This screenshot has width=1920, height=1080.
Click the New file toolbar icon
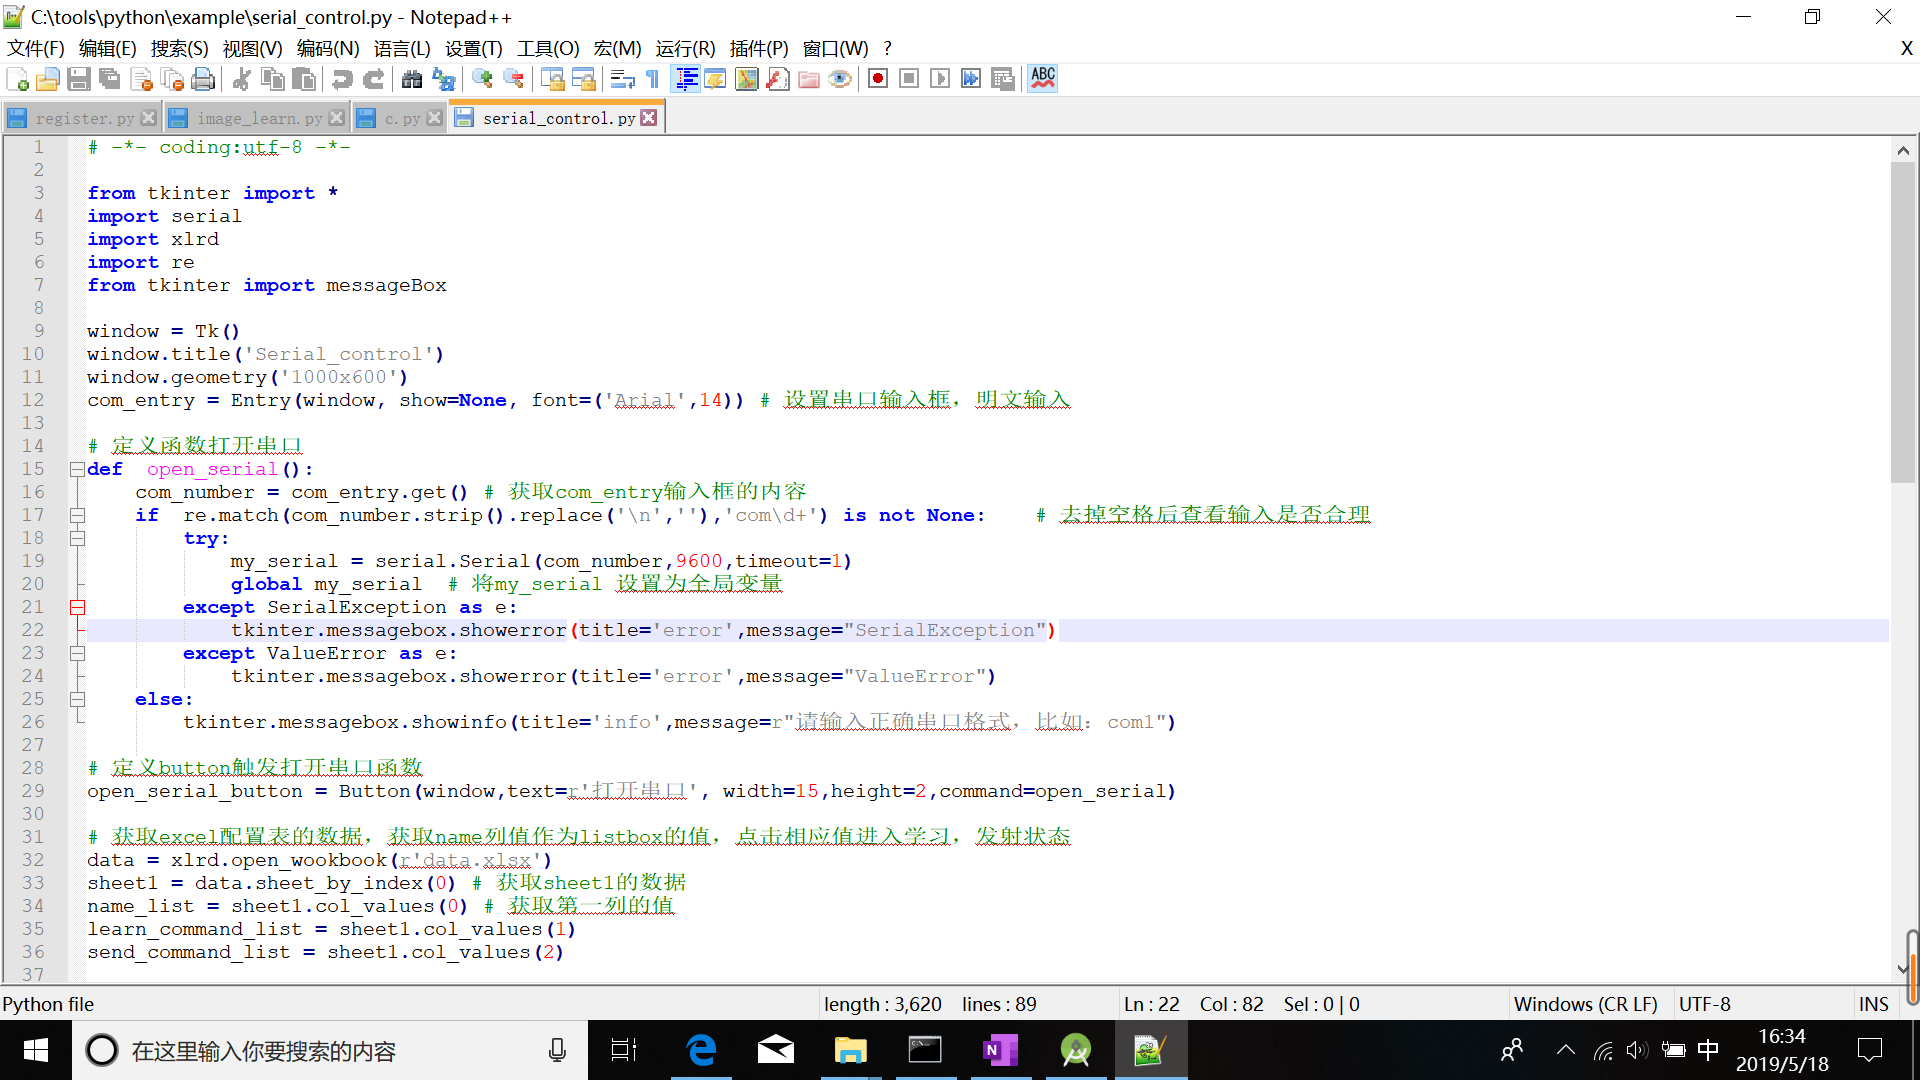[17, 79]
